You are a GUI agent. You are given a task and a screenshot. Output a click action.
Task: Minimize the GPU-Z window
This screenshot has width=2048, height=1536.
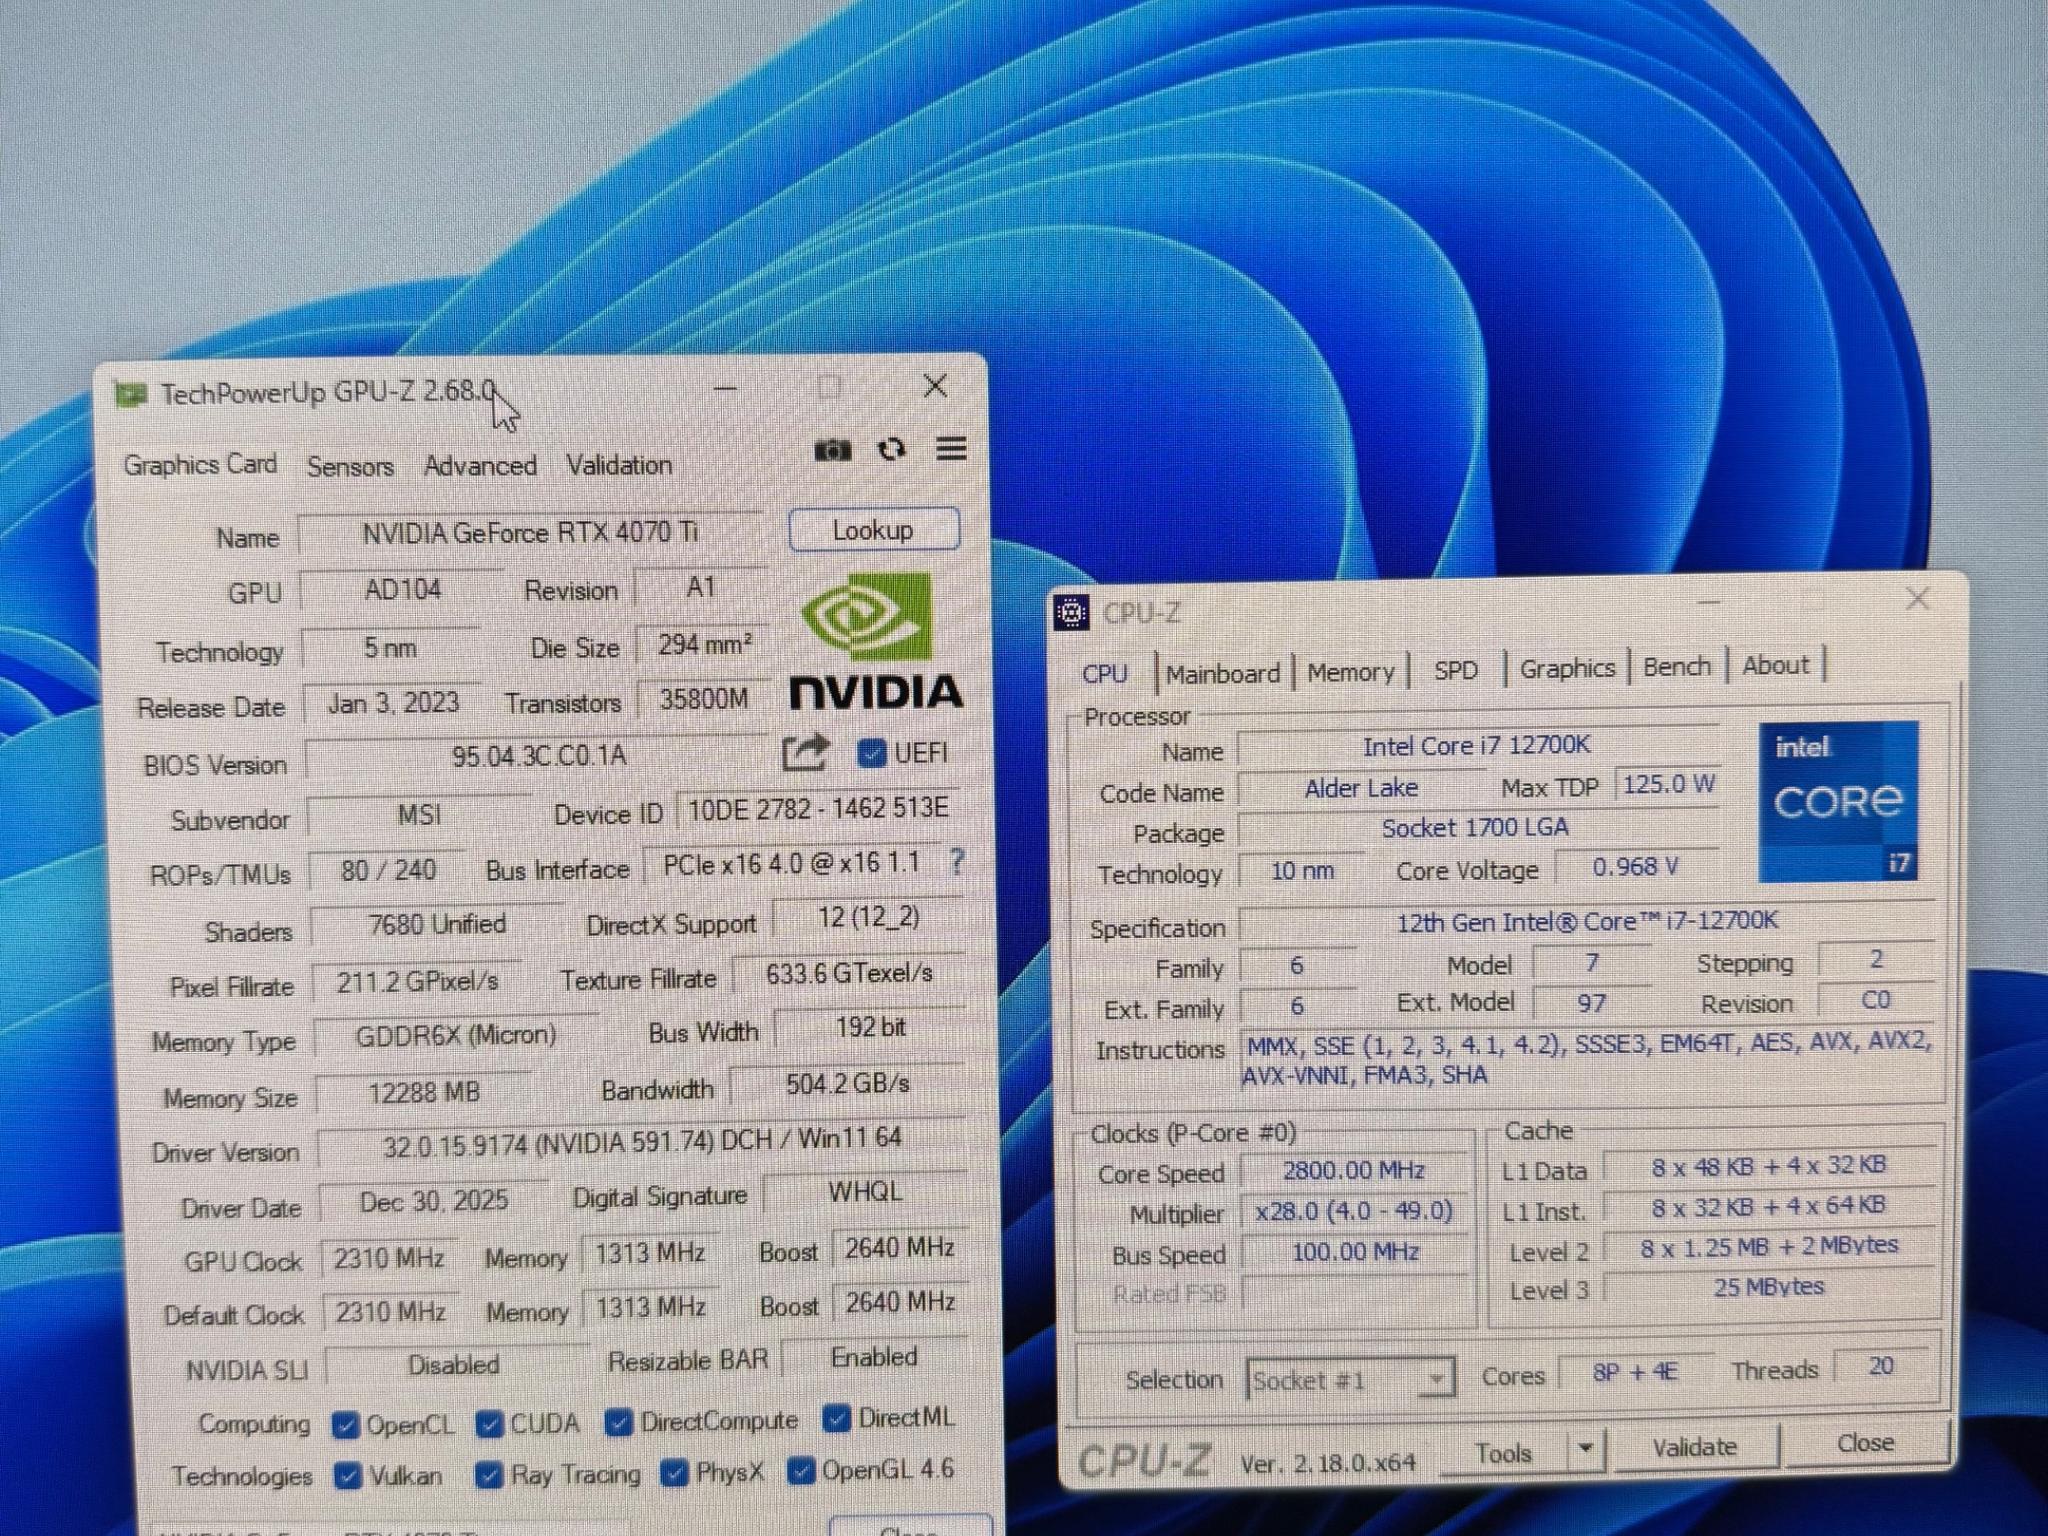(x=726, y=388)
